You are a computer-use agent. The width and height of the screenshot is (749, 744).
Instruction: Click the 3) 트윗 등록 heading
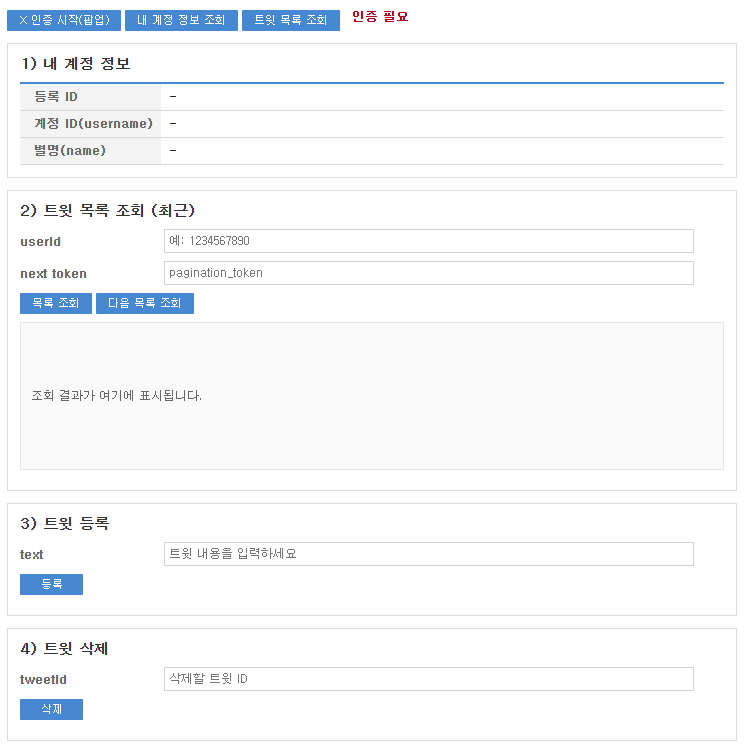click(x=65, y=524)
